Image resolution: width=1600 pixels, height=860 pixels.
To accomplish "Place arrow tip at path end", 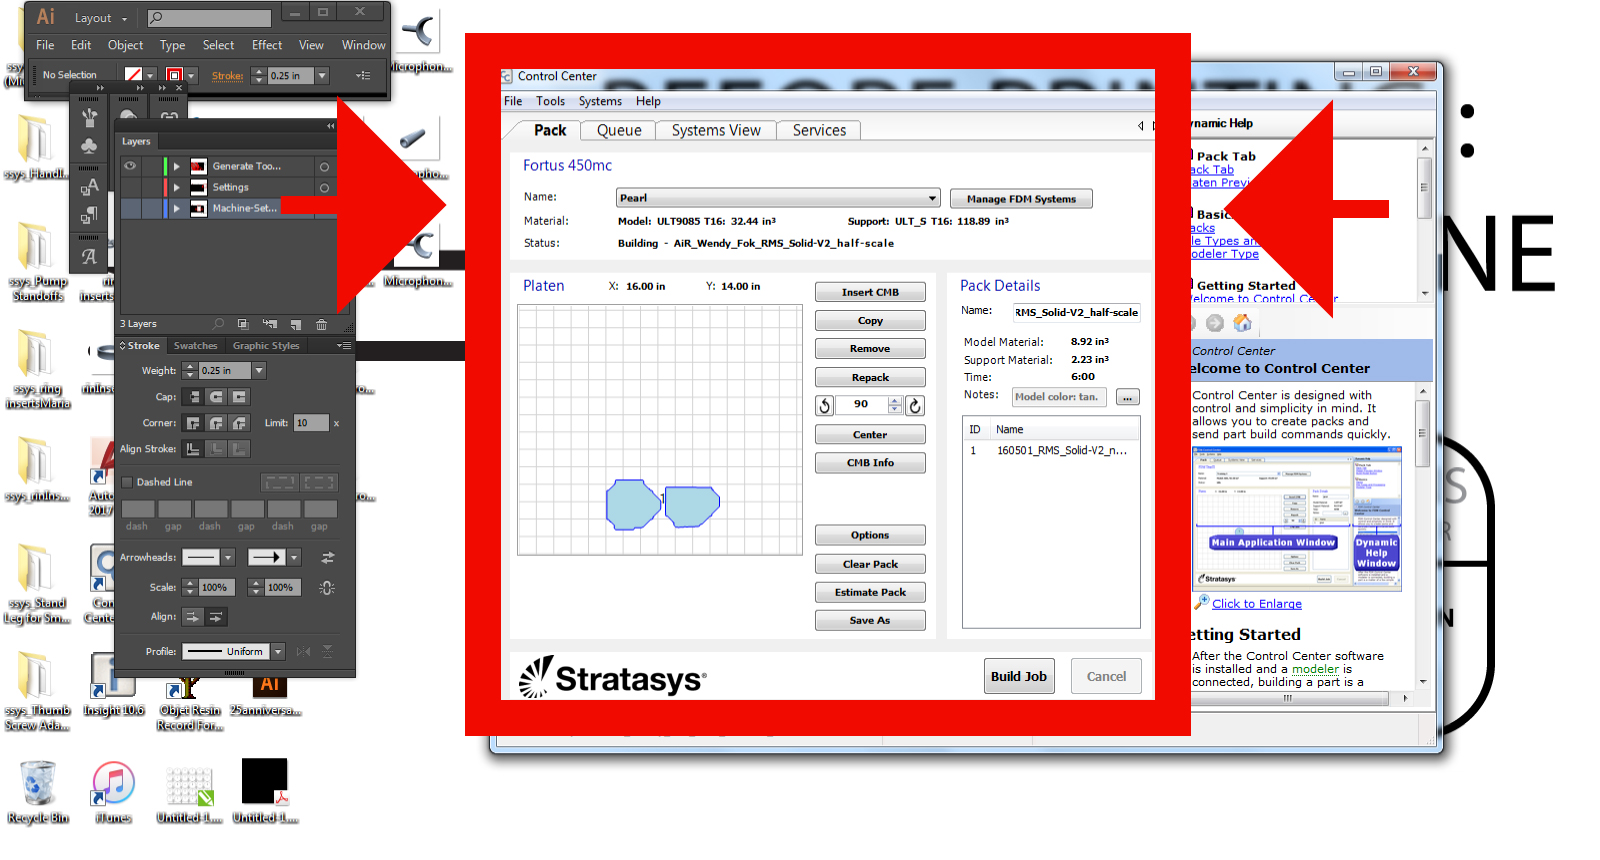I will tap(215, 617).
